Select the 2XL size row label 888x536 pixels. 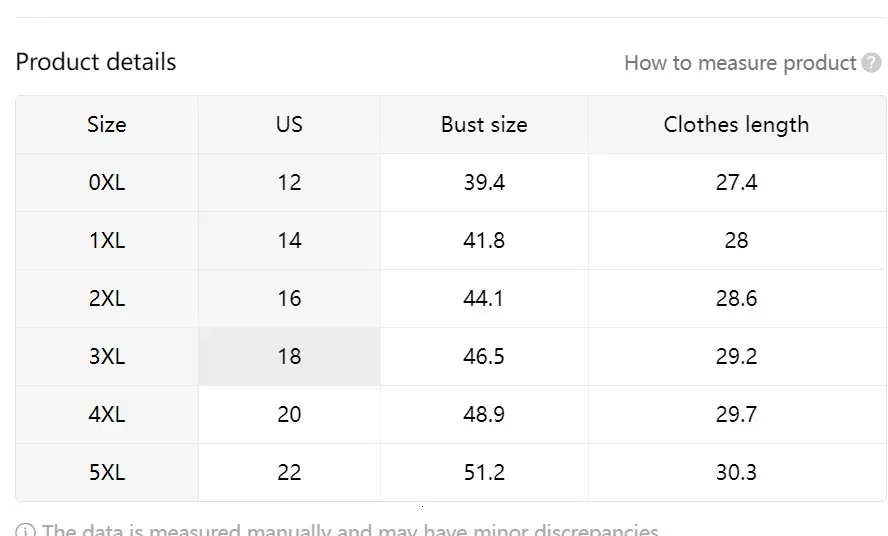[107, 298]
